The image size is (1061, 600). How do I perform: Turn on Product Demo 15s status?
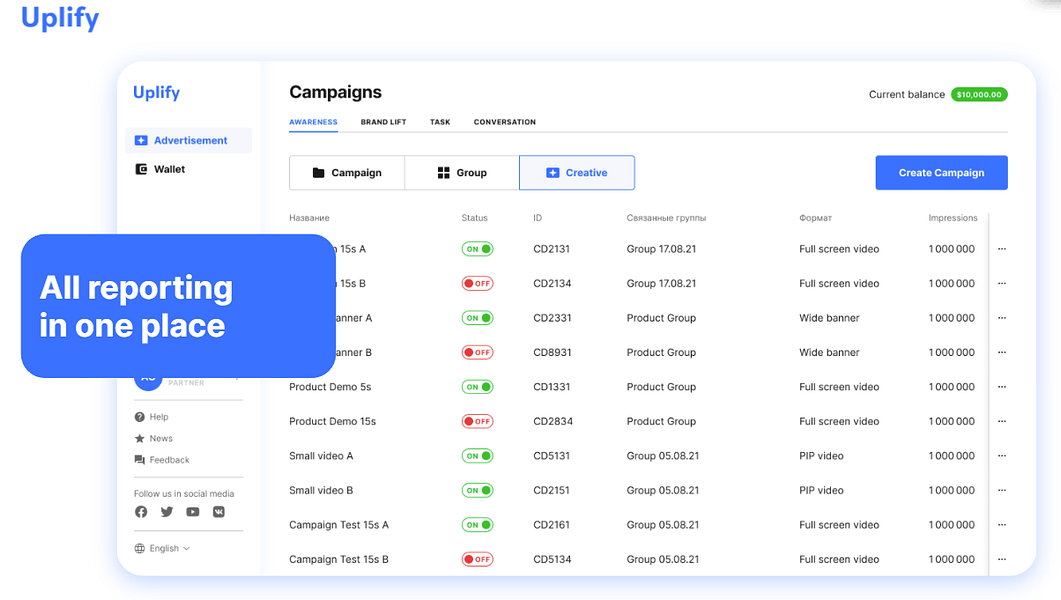coord(477,421)
